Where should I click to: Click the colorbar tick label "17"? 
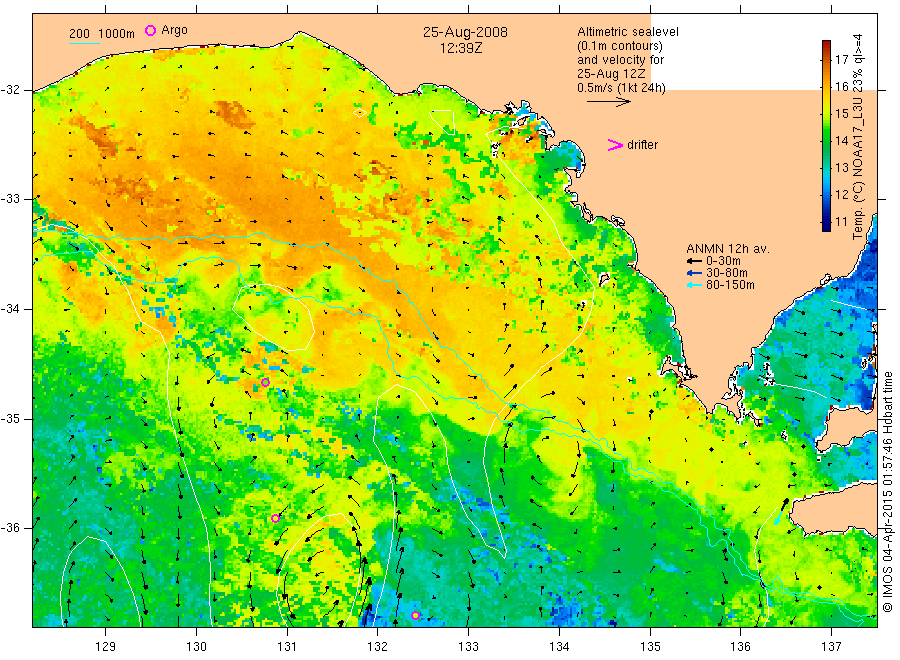coord(841,60)
